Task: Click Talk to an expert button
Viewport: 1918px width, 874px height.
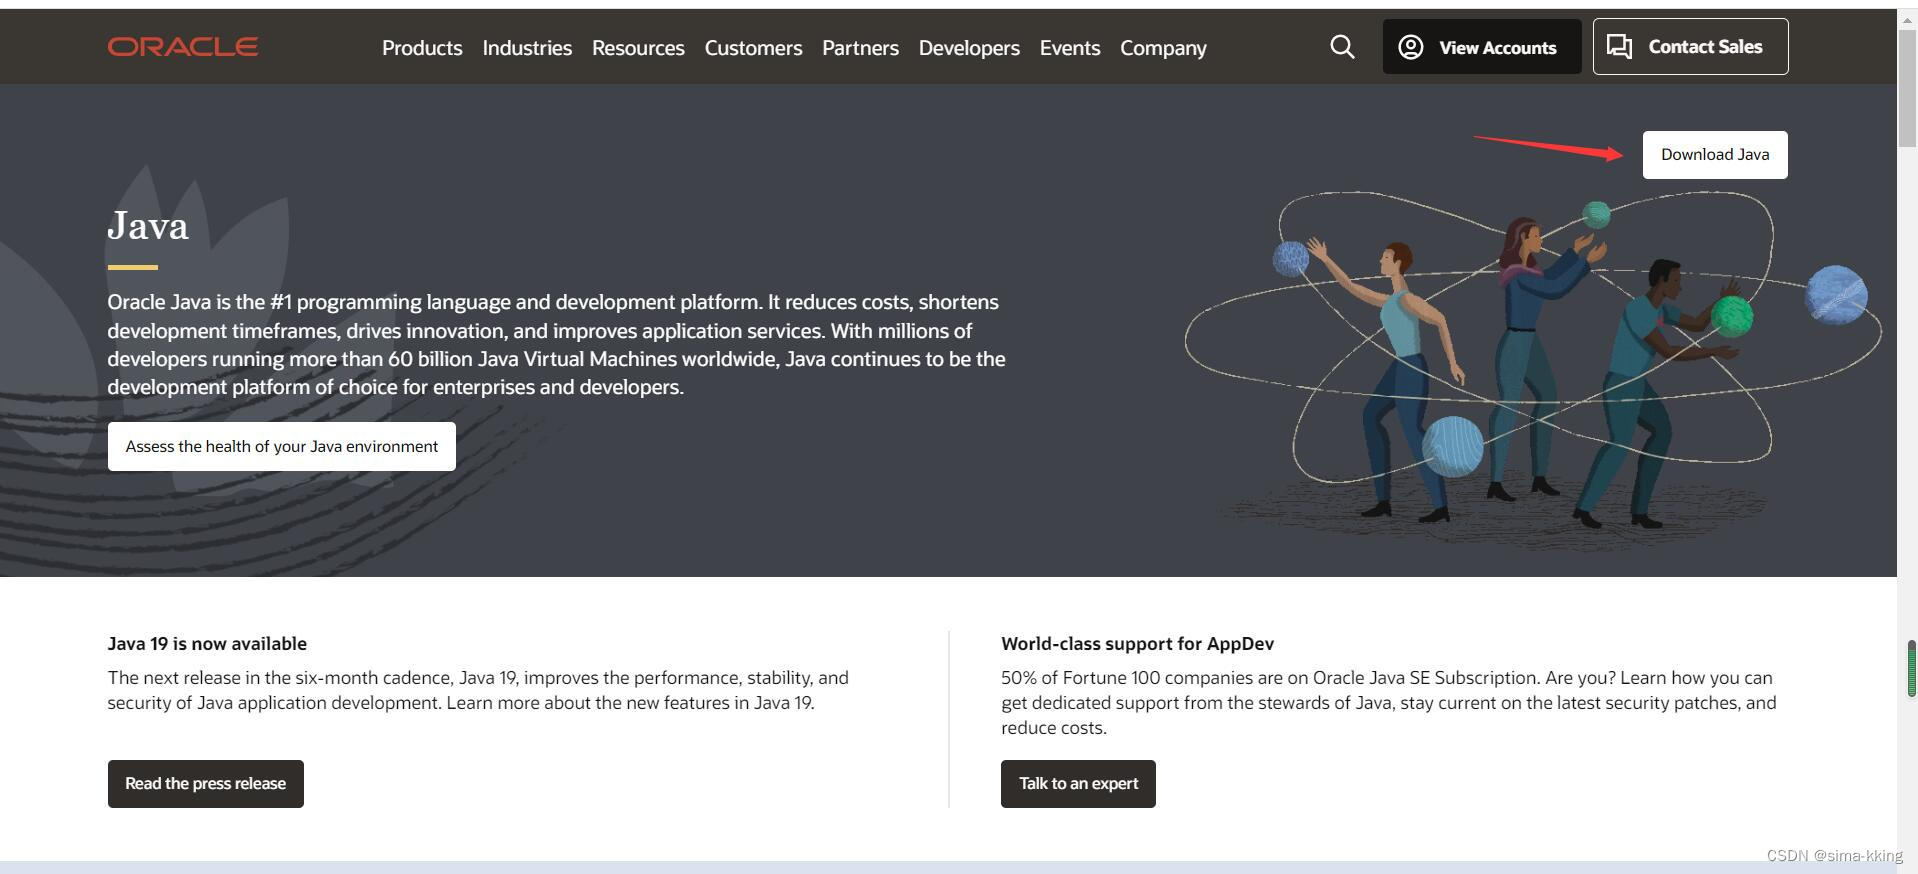Action: (x=1078, y=784)
